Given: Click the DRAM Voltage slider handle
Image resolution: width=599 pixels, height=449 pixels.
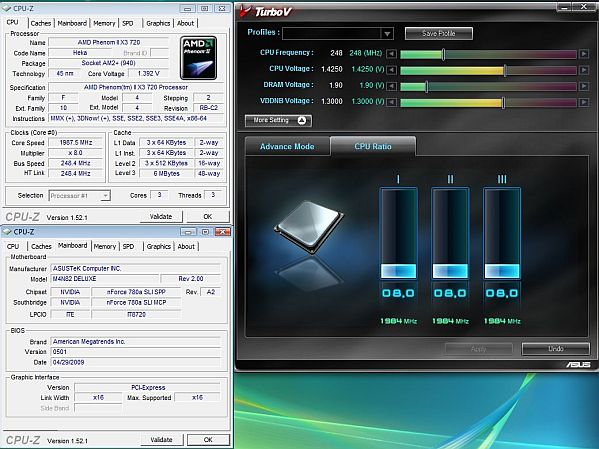Looking at the screenshot, I should (427, 86).
